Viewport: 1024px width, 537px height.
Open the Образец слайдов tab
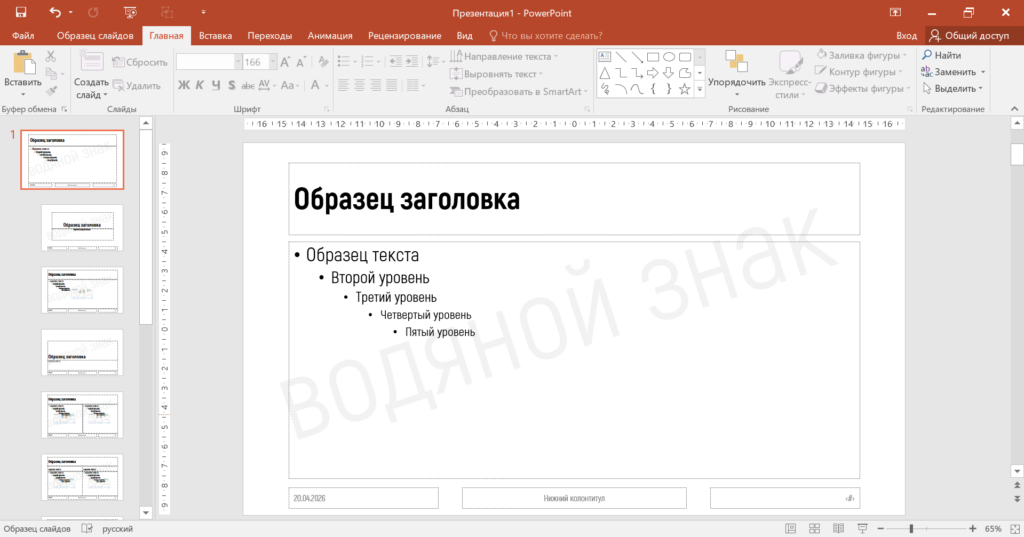95,35
